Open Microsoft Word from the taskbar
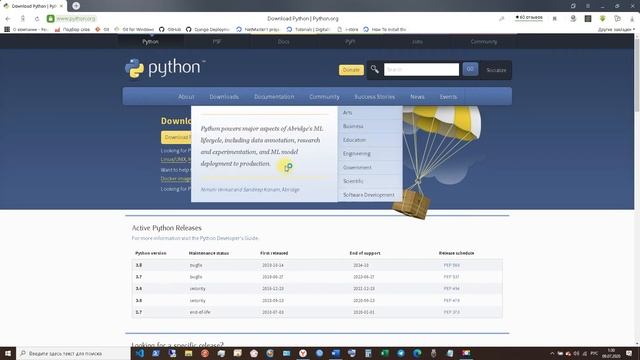 pos(336,353)
